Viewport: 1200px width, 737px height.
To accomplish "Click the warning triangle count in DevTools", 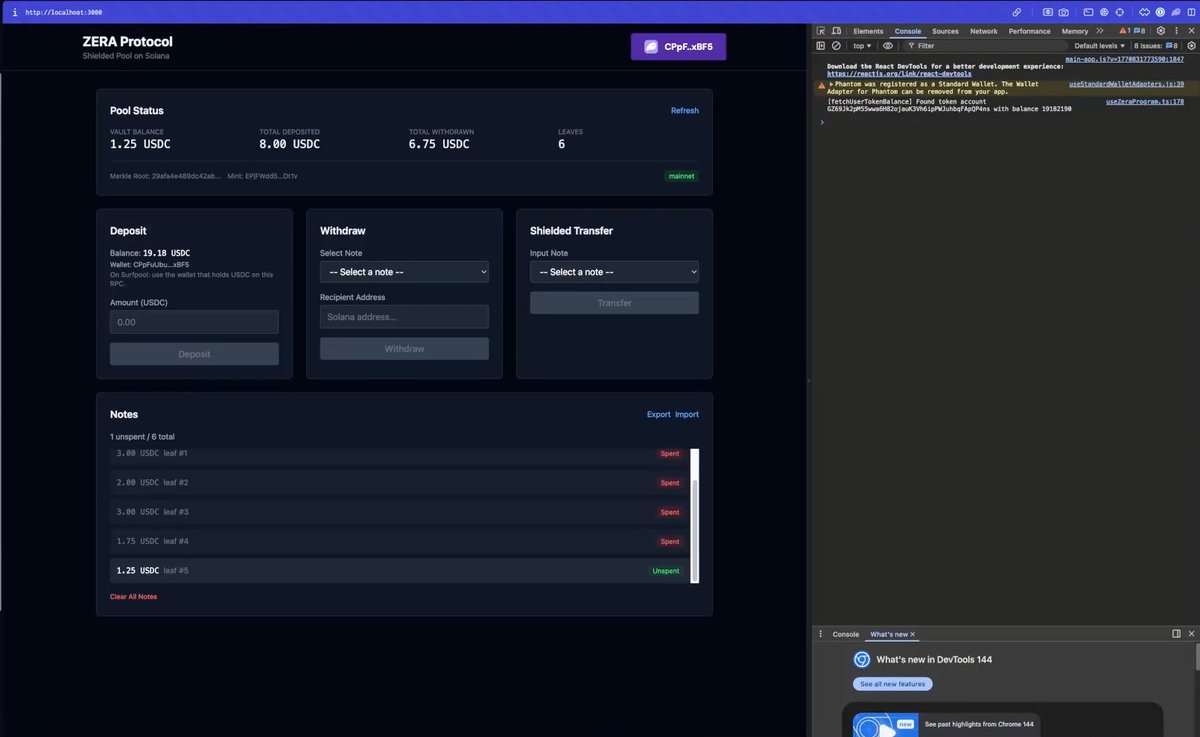I will click(x=1125, y=31).
